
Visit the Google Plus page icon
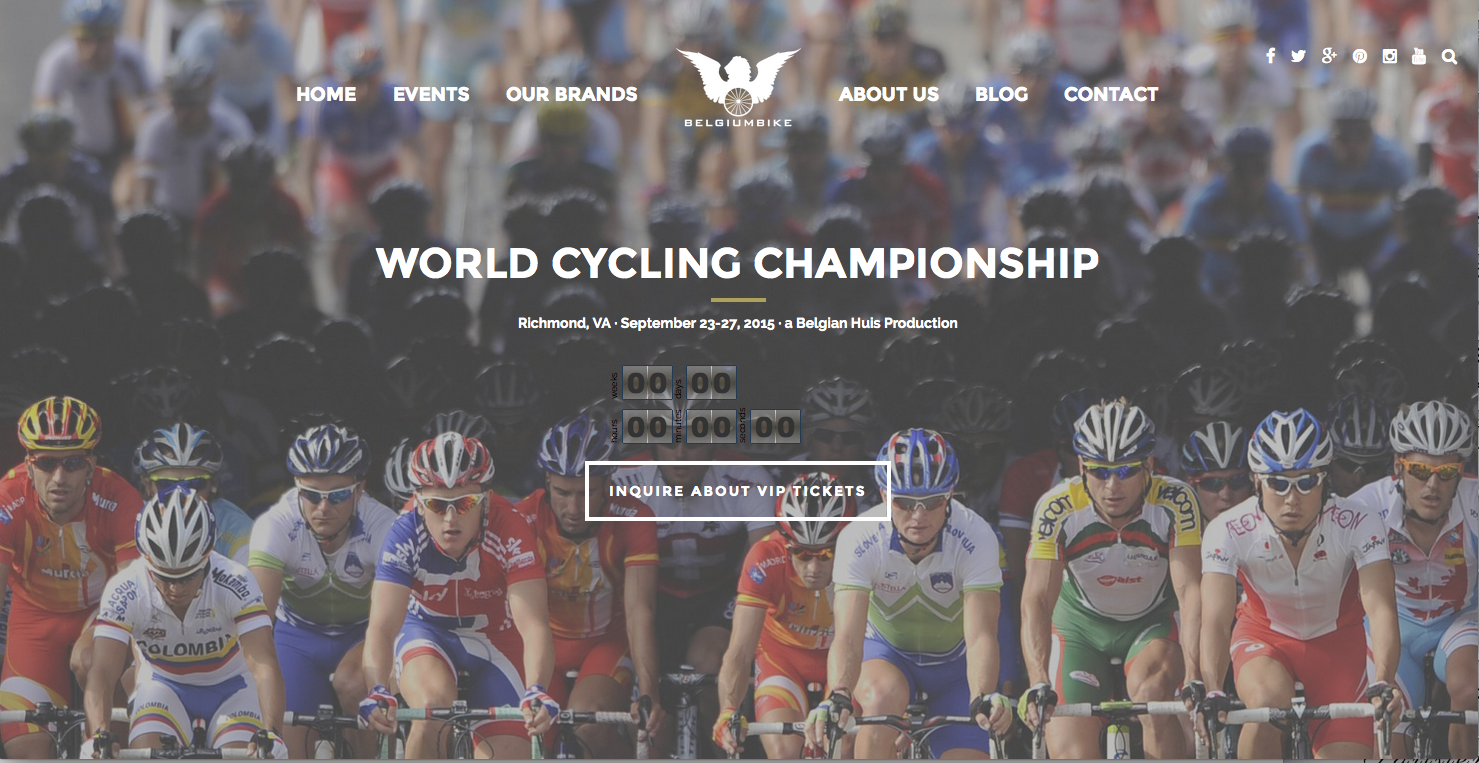(1329, 56)
